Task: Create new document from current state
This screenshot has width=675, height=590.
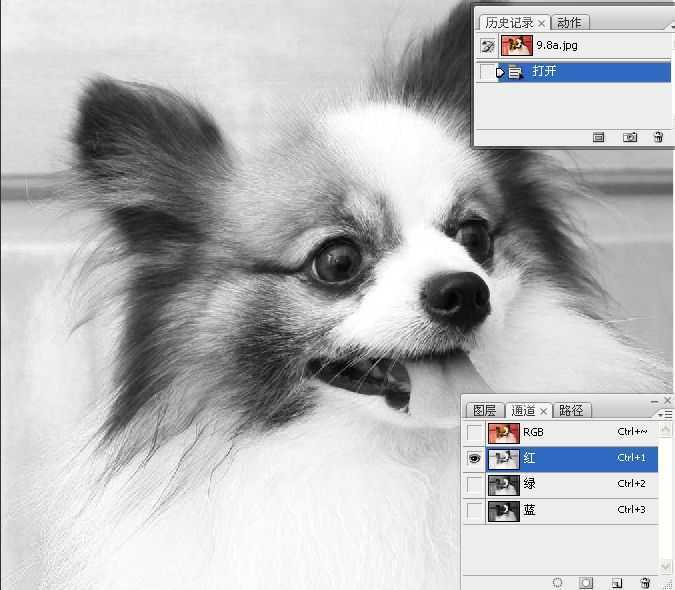Action: pyautogui.click(x=598, y=137)
